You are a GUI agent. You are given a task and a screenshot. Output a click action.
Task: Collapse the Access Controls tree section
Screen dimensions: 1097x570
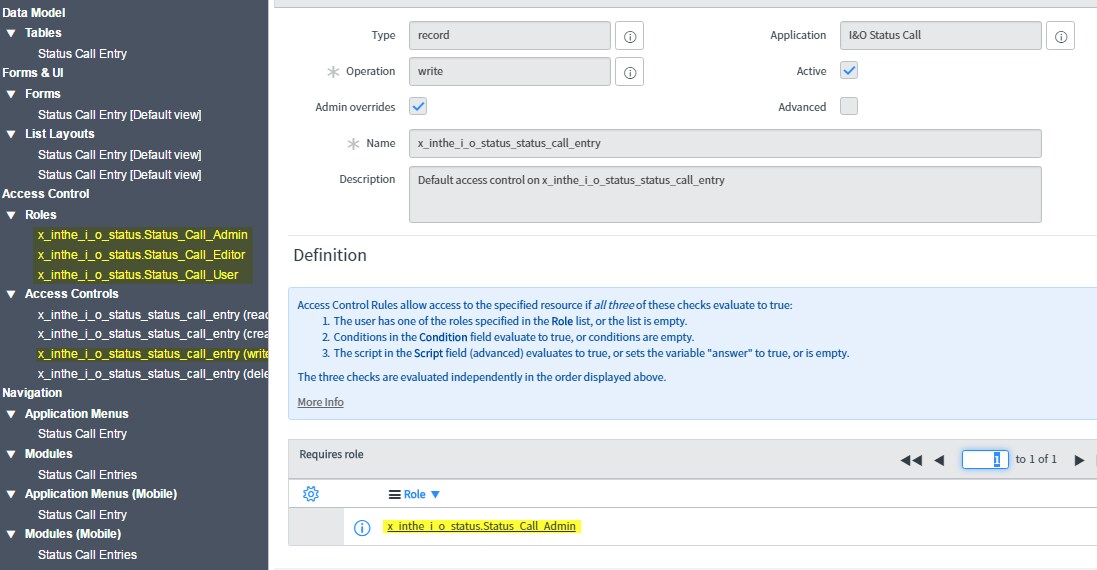coord(10,294)
